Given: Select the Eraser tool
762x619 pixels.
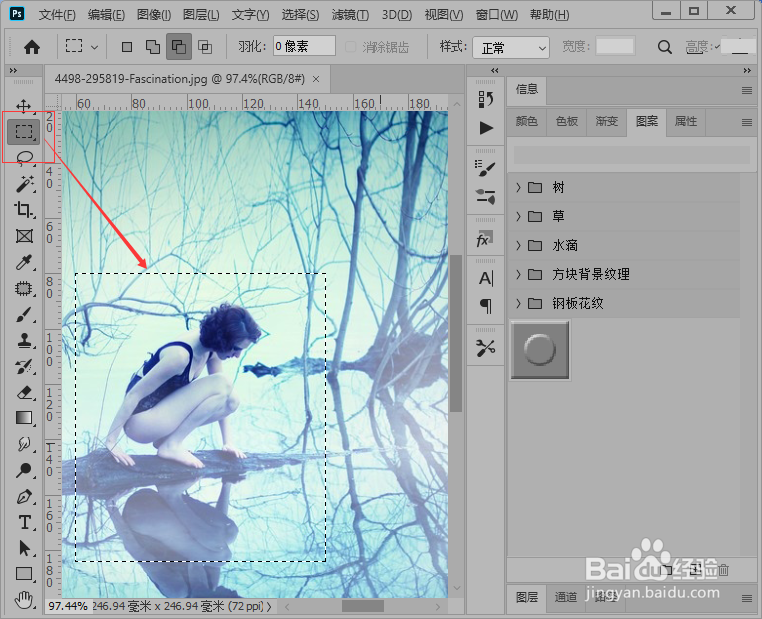Looking at the screenshot, I should [x=24, y=393].
